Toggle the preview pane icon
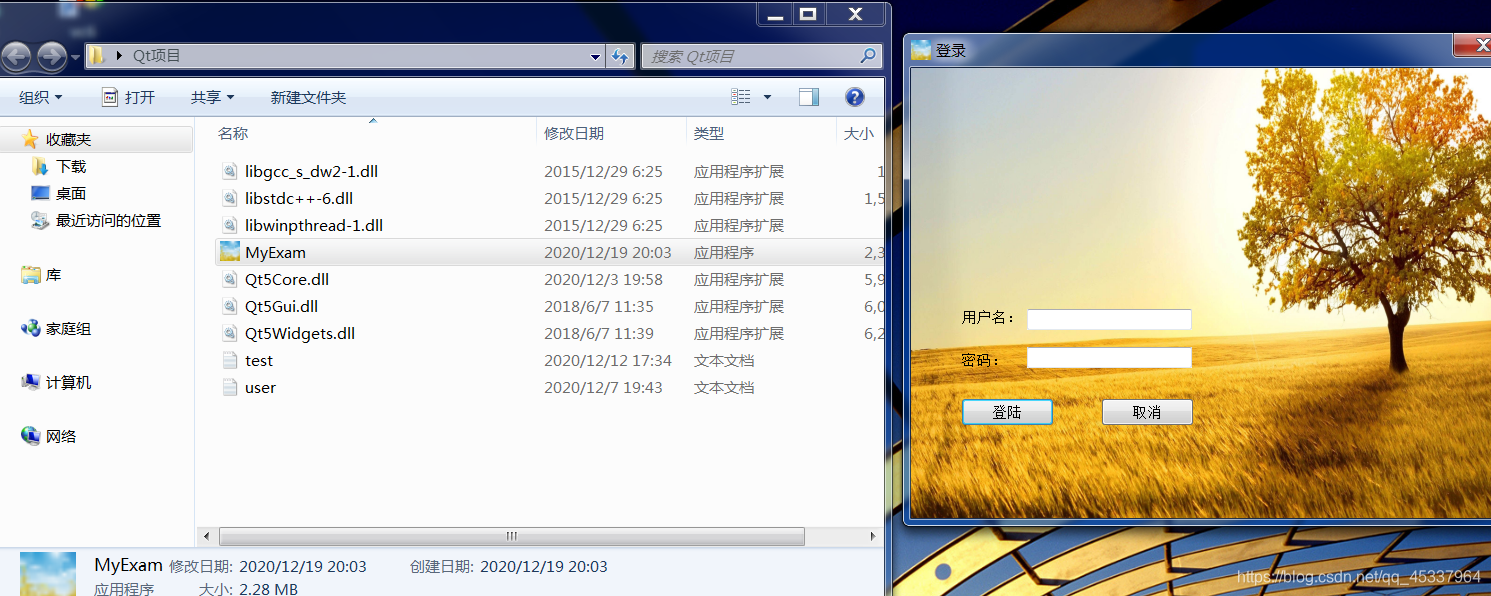Viewport: 1491px width, 596px height. pos(809,97)
